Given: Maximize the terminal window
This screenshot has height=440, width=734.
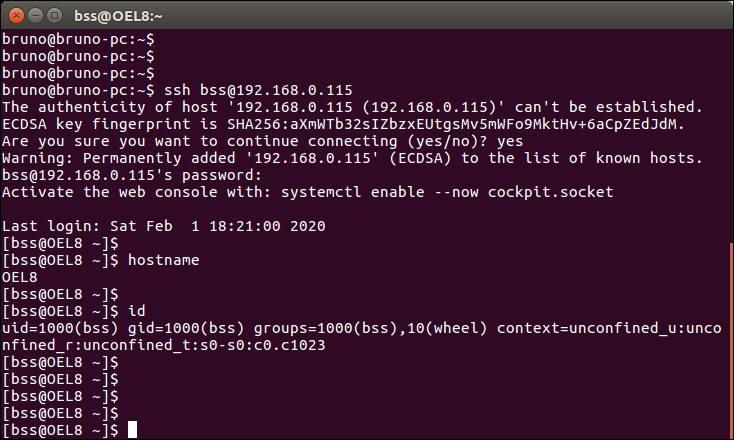Looking at the screenshot, I should 55,16.
